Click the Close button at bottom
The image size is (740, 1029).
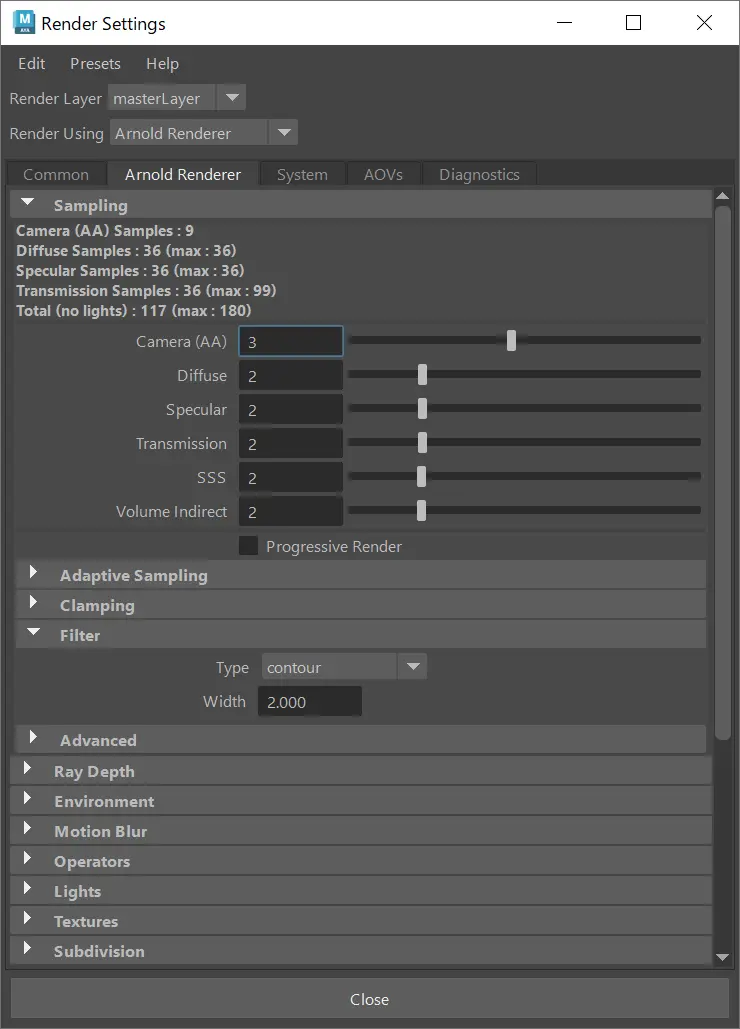[x=370, y=999]
